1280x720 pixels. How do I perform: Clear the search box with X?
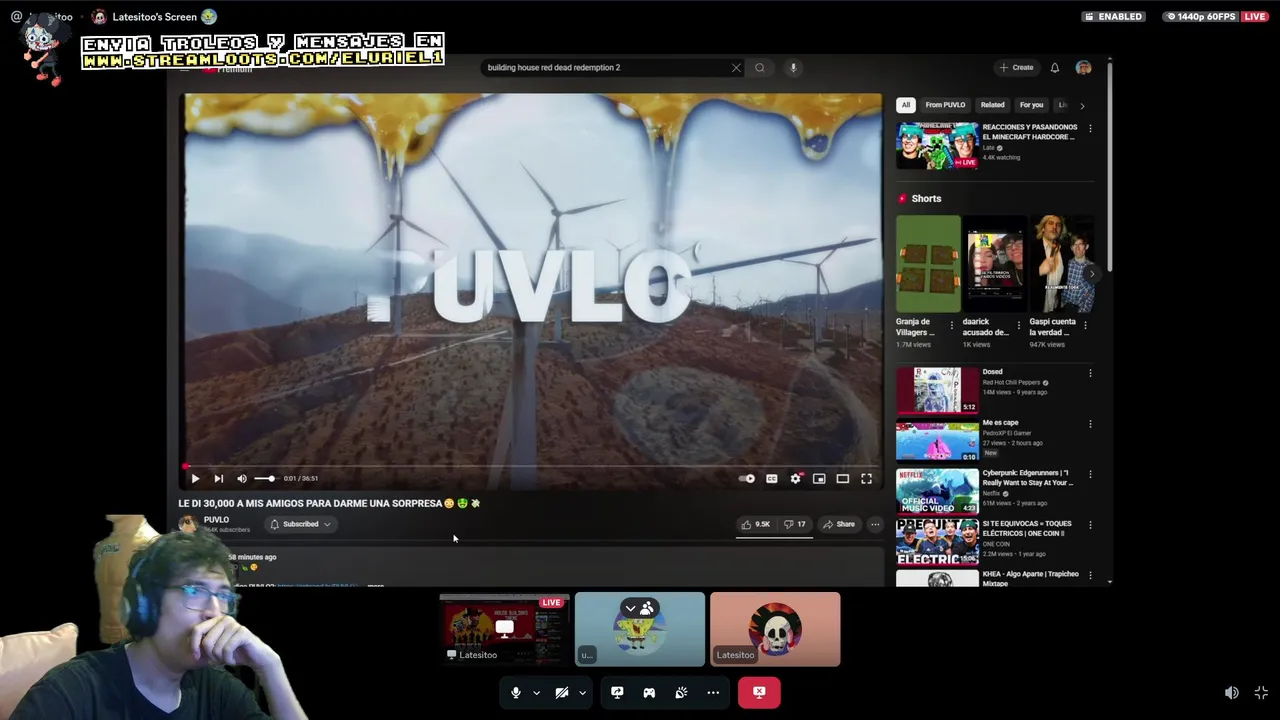736,68
